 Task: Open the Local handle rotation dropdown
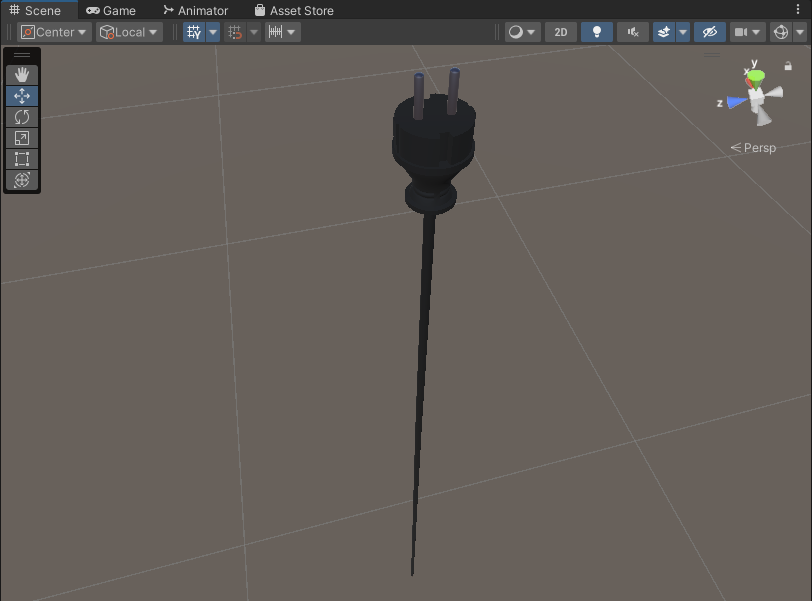(127, 31)
